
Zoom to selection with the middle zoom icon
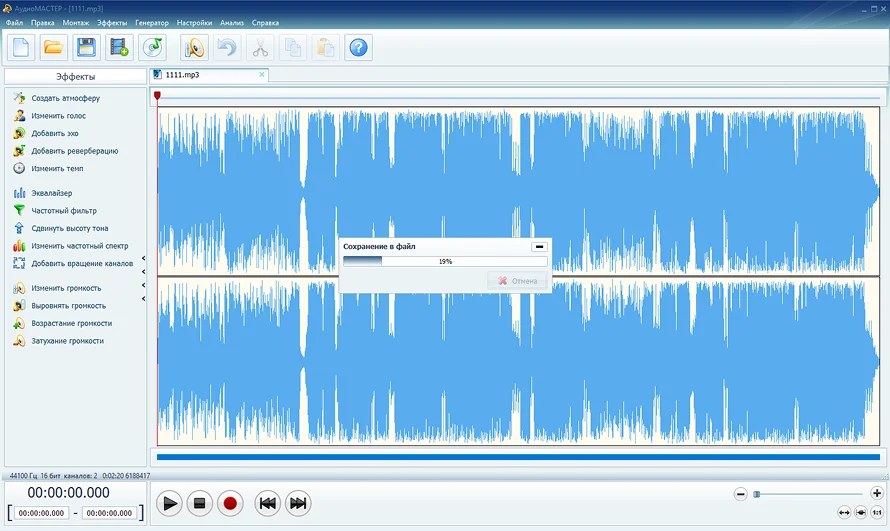tap(860, 512)
